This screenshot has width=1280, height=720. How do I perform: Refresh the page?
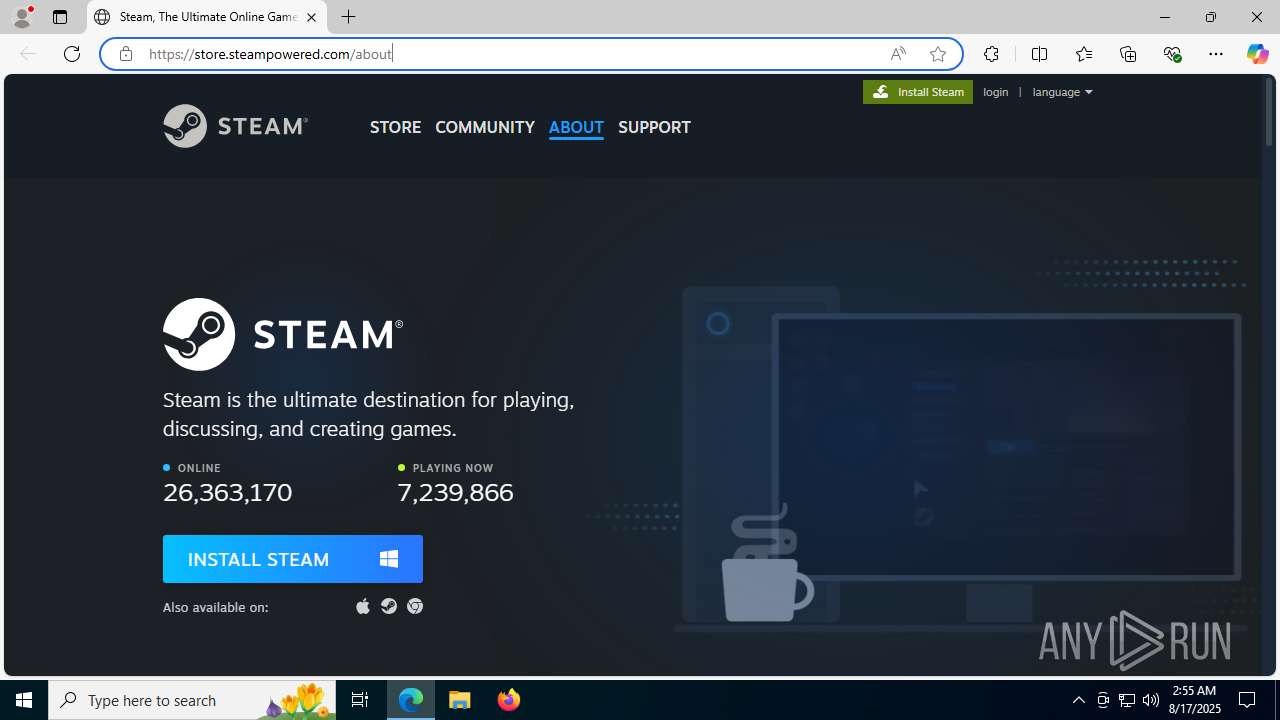pos(72,54)
